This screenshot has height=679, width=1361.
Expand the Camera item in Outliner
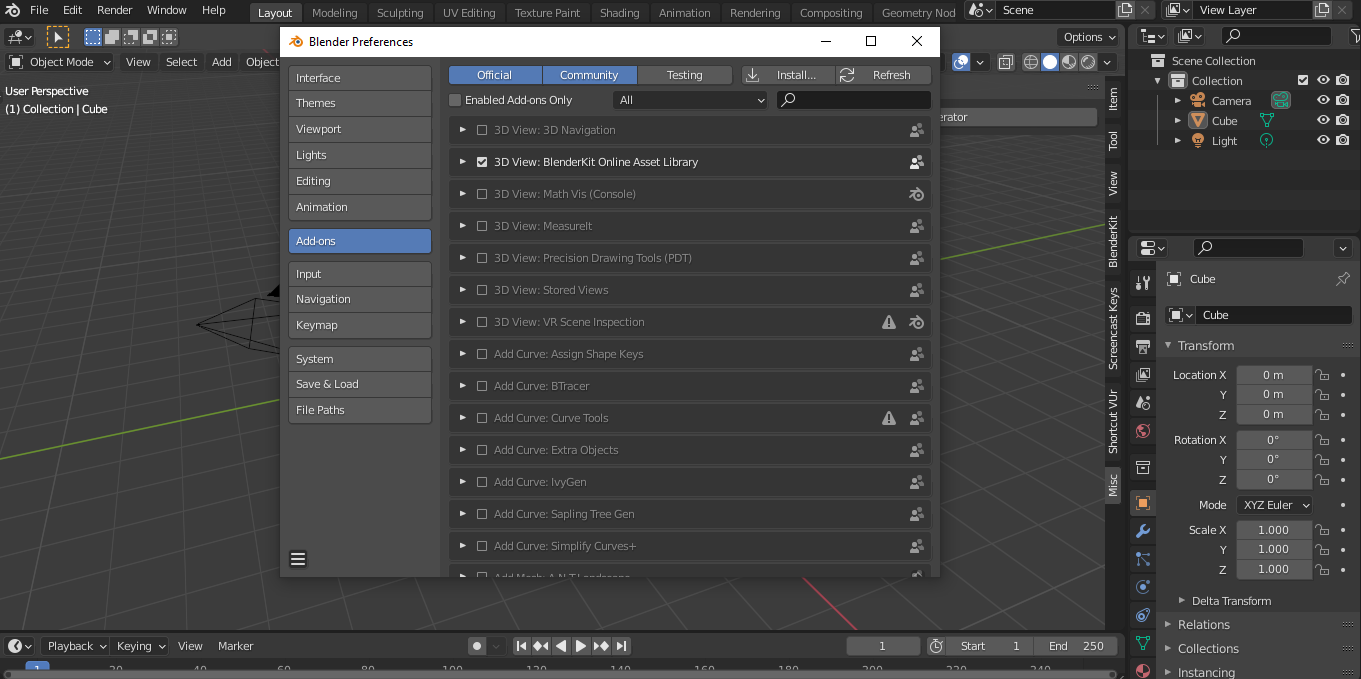(1178, 101)
